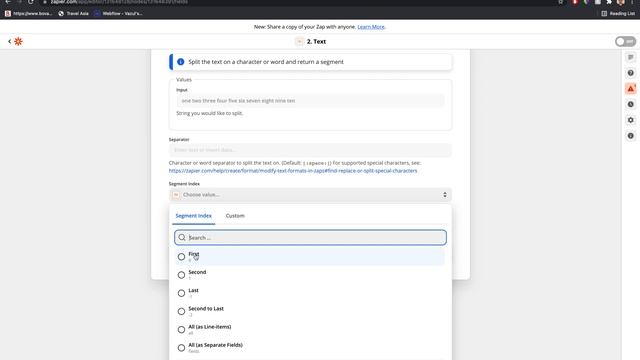Open the settings gear icon in sidebar
The width and height of the screenshot is (640, 360).
631,120
